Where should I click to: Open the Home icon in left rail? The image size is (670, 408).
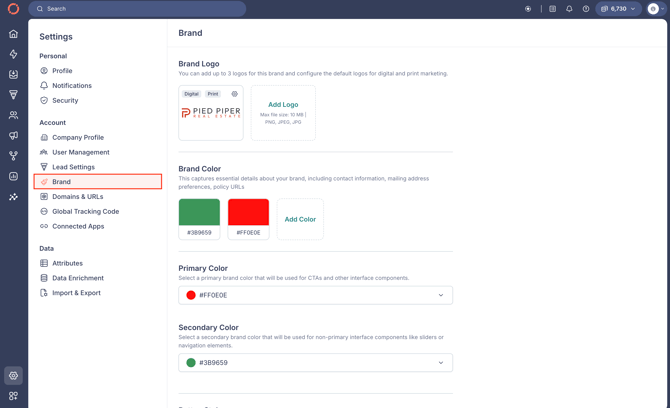click(13, 34)
